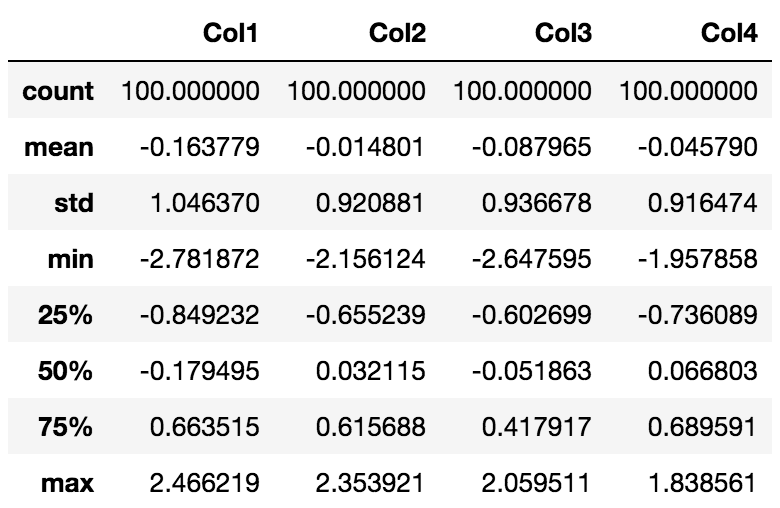Image resolution: width=780 pixels, height=508 pixels.
Task: Select the Col1 column header
Action: 230,33
